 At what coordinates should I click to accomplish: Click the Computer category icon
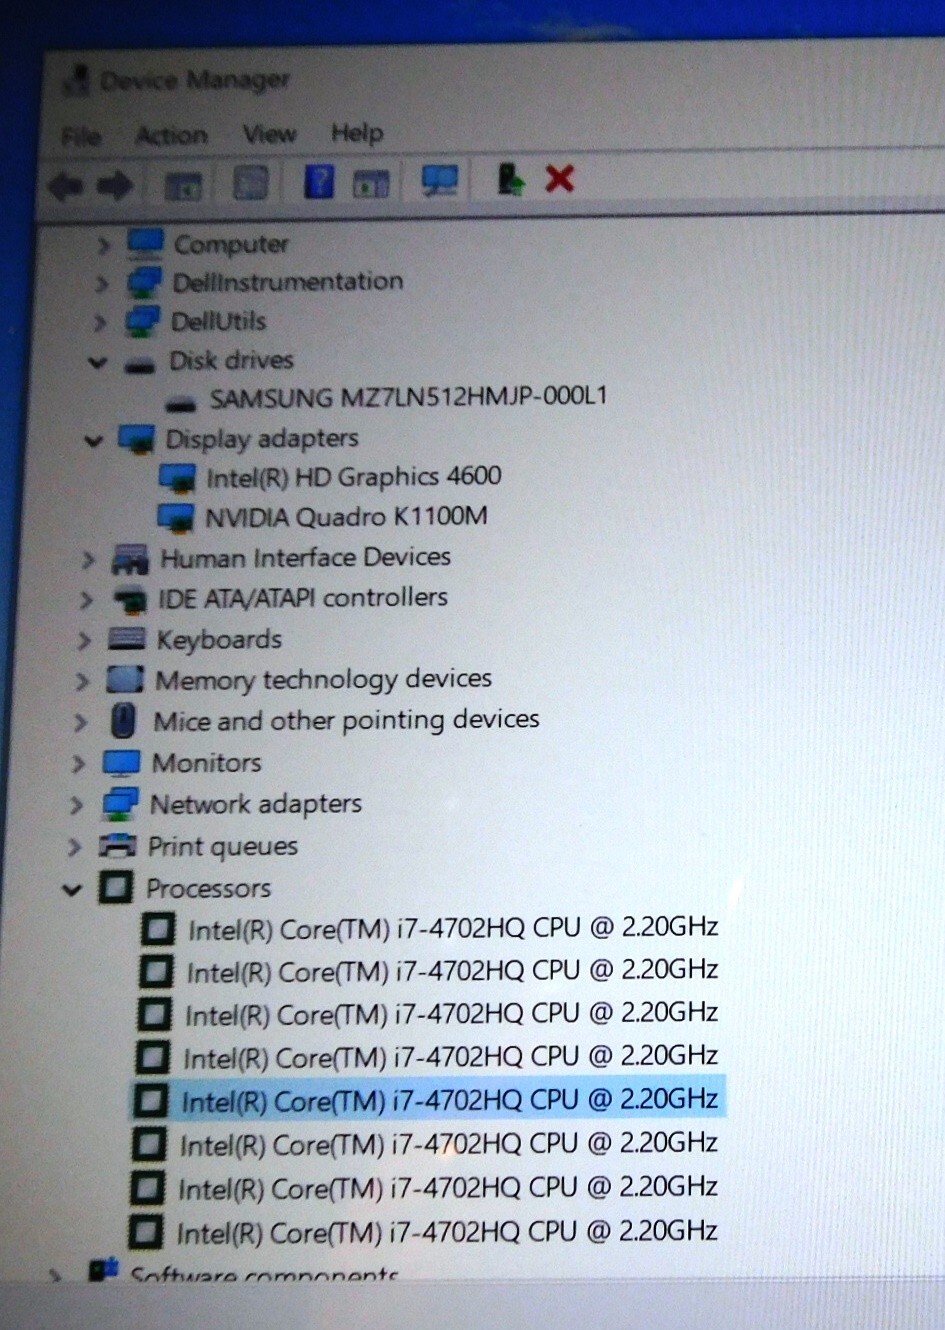[145, 243]
